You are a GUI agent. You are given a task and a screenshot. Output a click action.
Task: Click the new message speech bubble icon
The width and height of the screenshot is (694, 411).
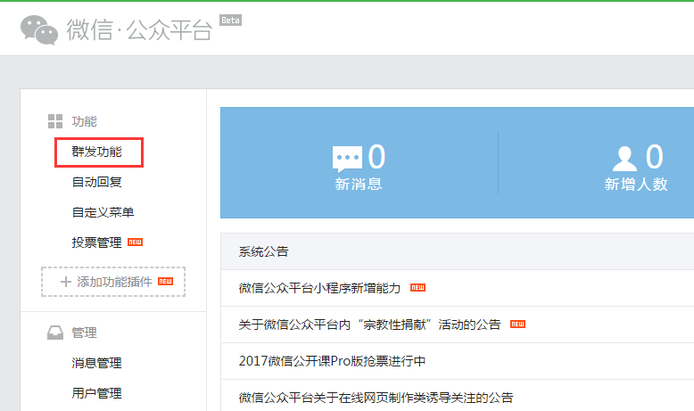pos(347,158)
